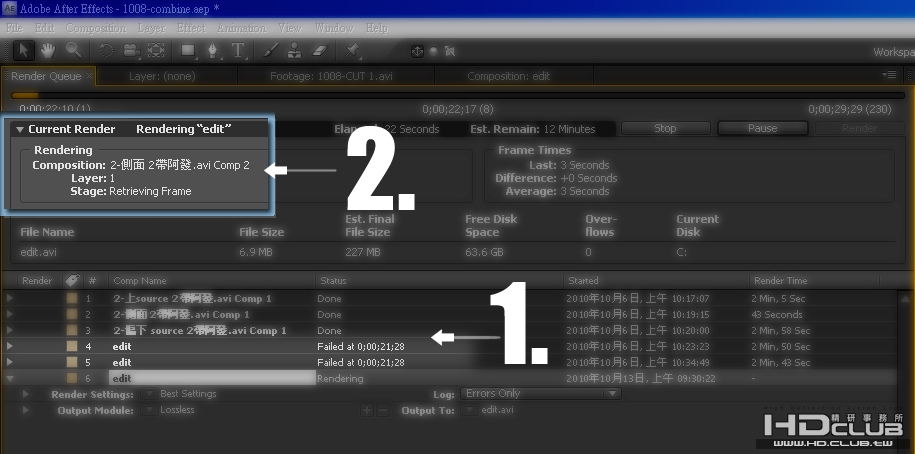The height and width of the screenshot is (454, 915).
Task: Expand render item 3 details
Action: [x=10, y=330]
